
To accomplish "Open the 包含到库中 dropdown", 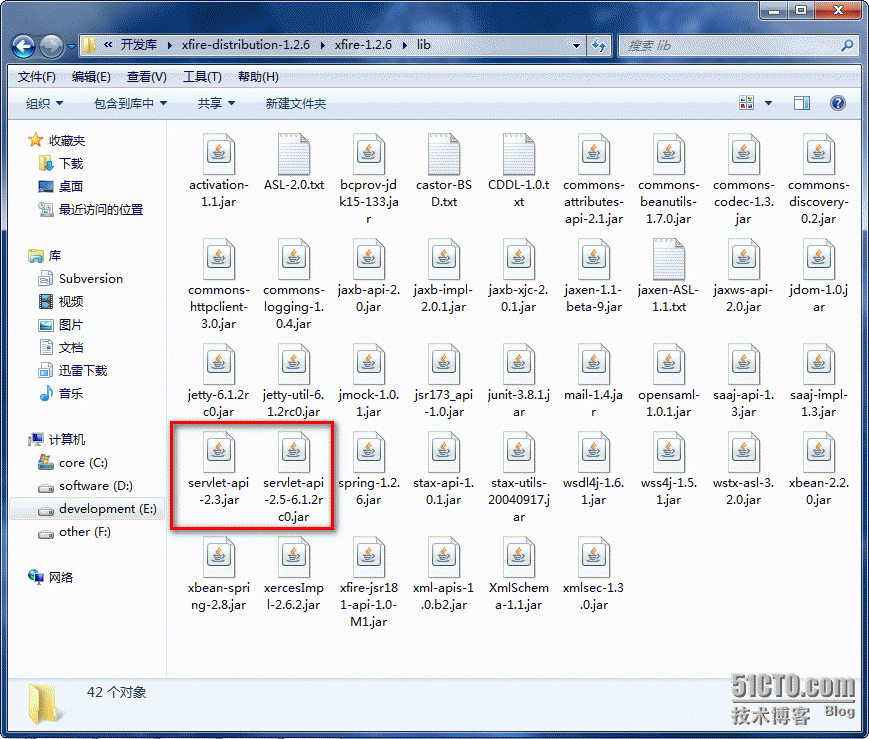I will click(x=130, y=104).
